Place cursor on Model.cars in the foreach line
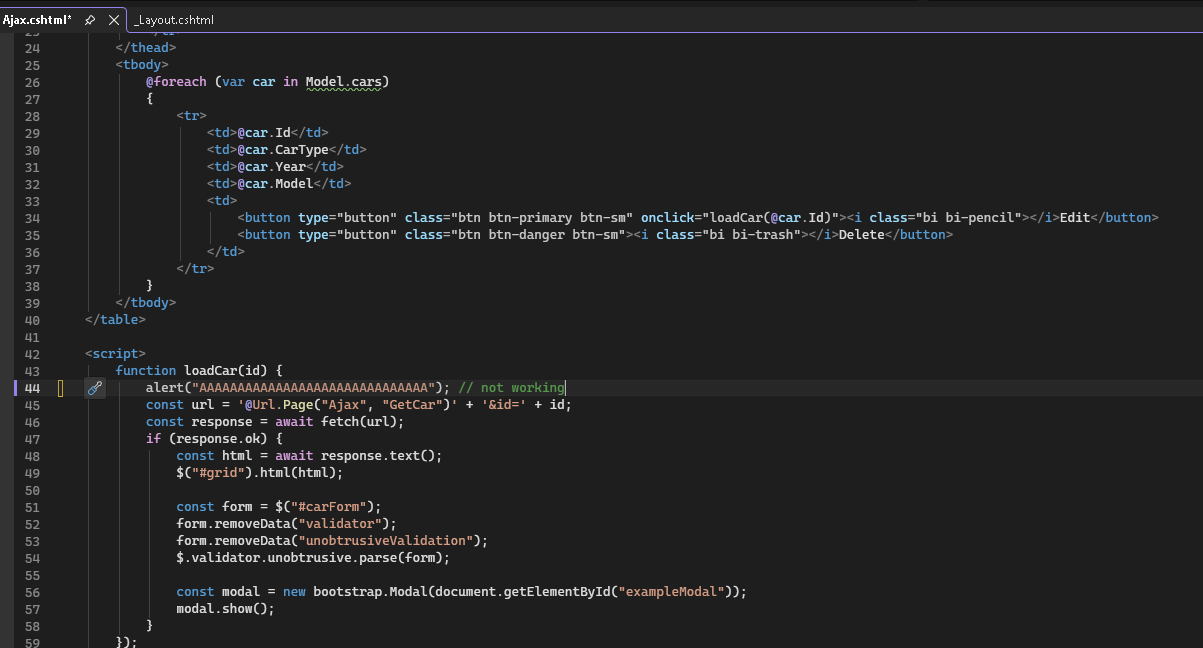This screenshot has height=648, width=1203. (x=343, y=82)
